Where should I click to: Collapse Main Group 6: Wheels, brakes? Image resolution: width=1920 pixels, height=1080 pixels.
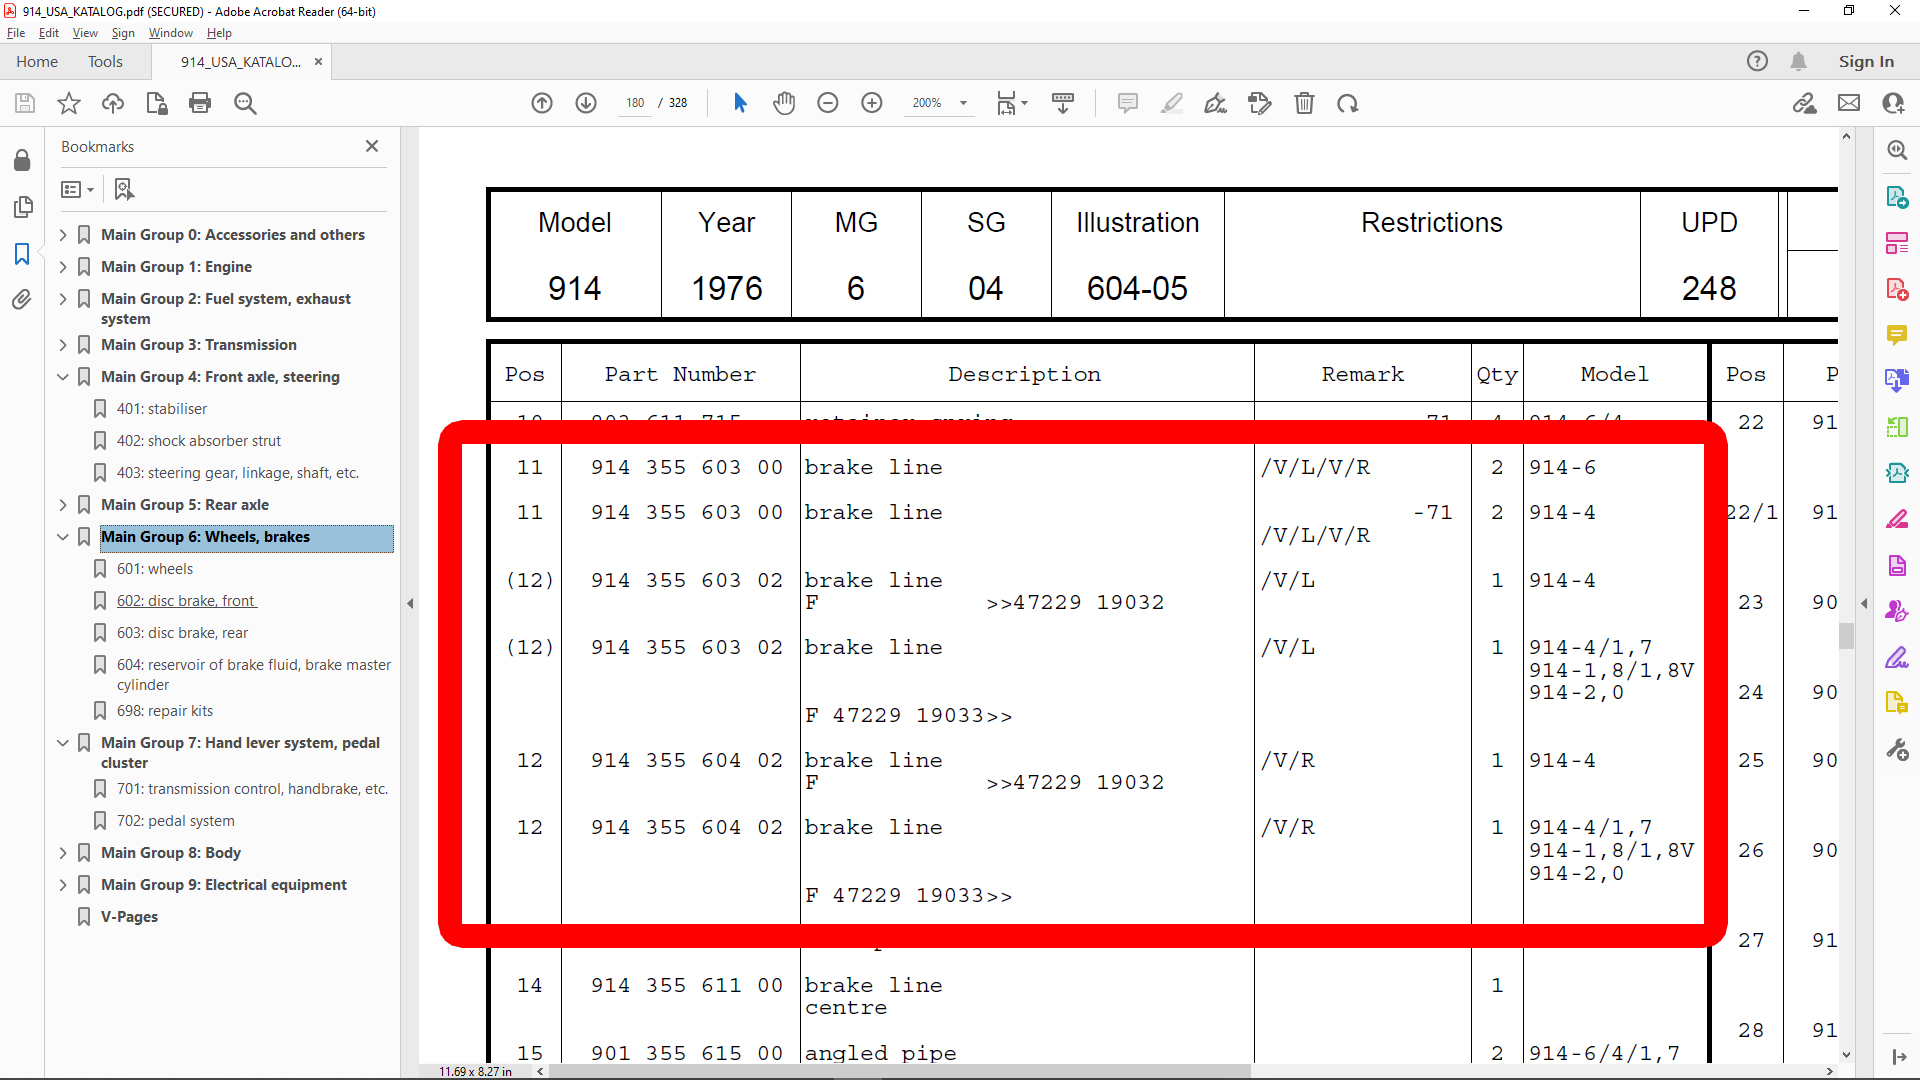[x=63, y=537]
